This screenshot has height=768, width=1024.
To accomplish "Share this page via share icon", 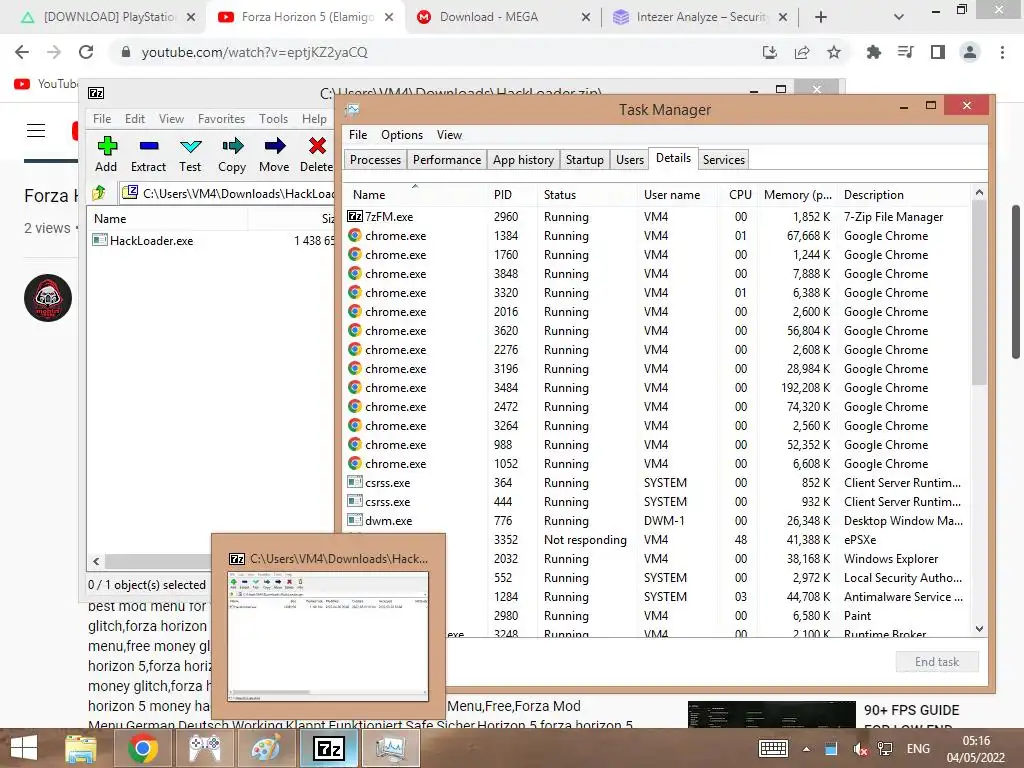I will (x=802, y=52).
